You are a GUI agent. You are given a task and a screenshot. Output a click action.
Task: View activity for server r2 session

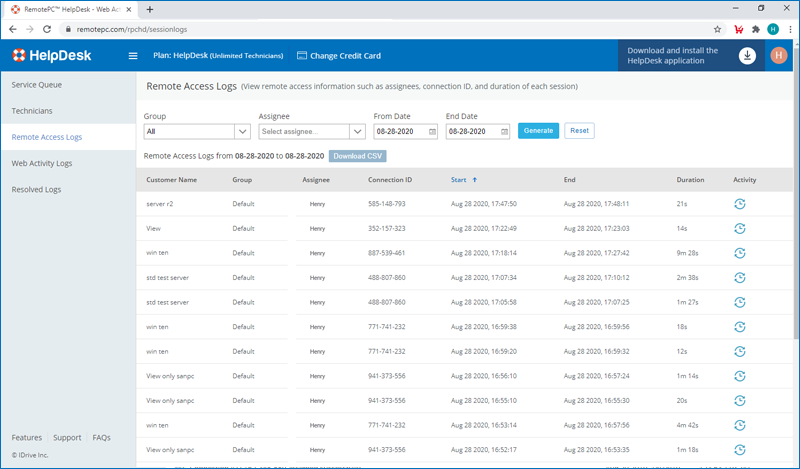[739, 204]
